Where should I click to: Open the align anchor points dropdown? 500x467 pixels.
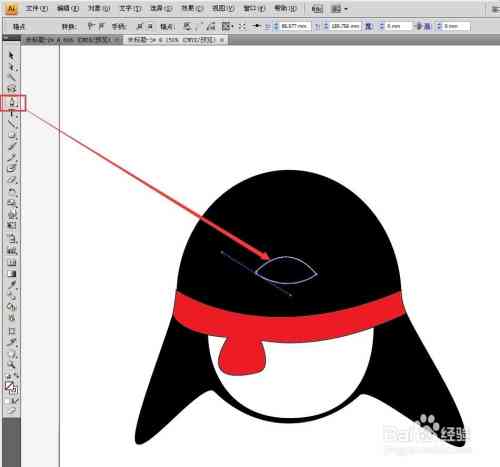[x=228, y=26]
